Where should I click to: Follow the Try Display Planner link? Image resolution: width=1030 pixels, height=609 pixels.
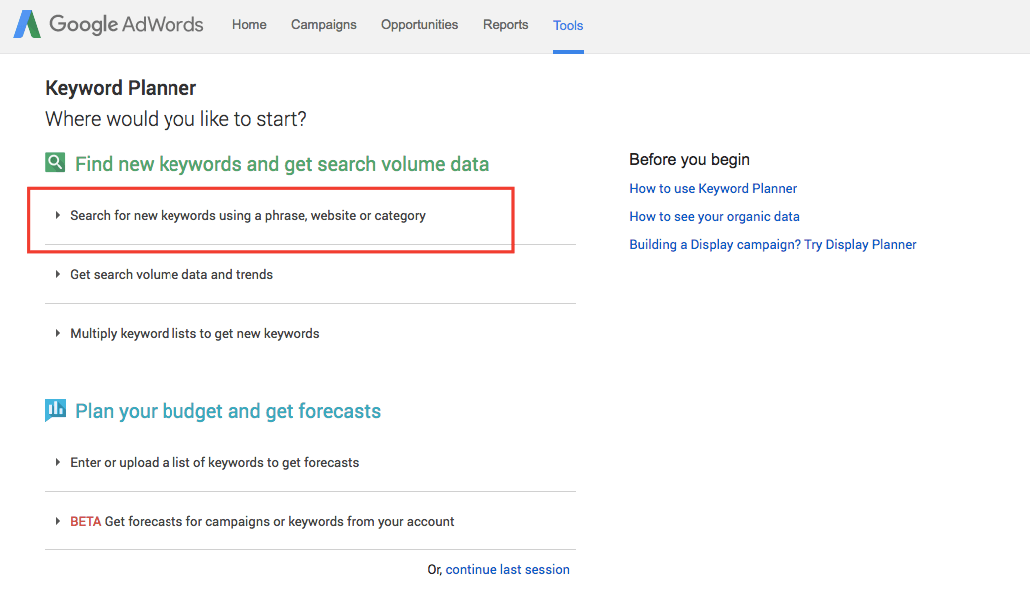pyautogui.click(x=860, y=244)
